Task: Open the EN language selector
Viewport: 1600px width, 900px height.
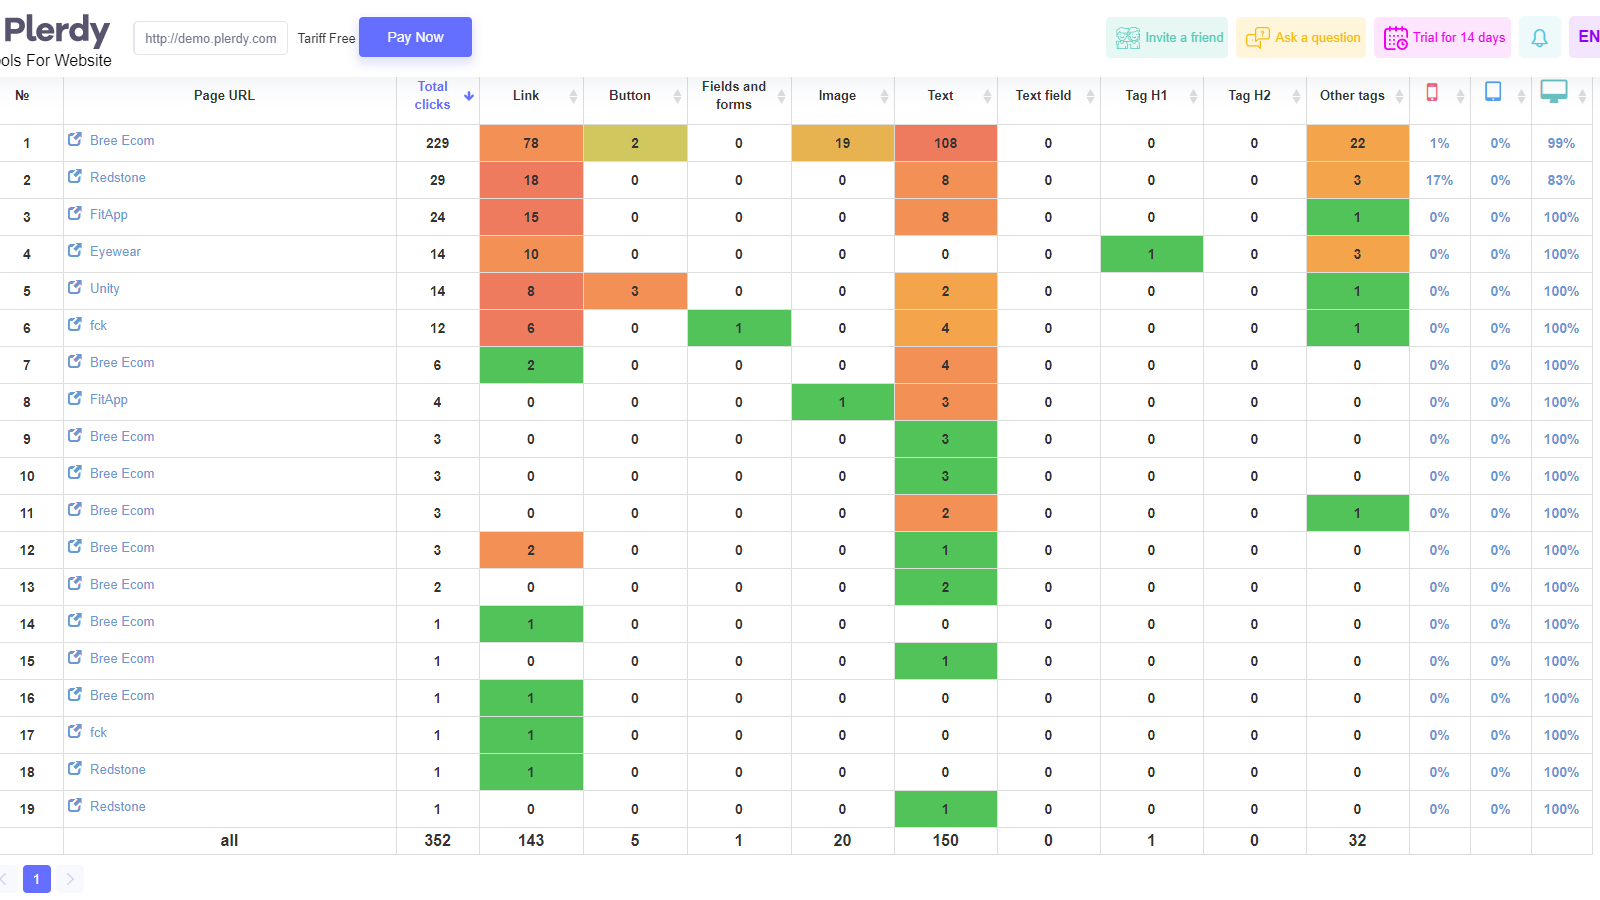Action: tap(1587, 37)
